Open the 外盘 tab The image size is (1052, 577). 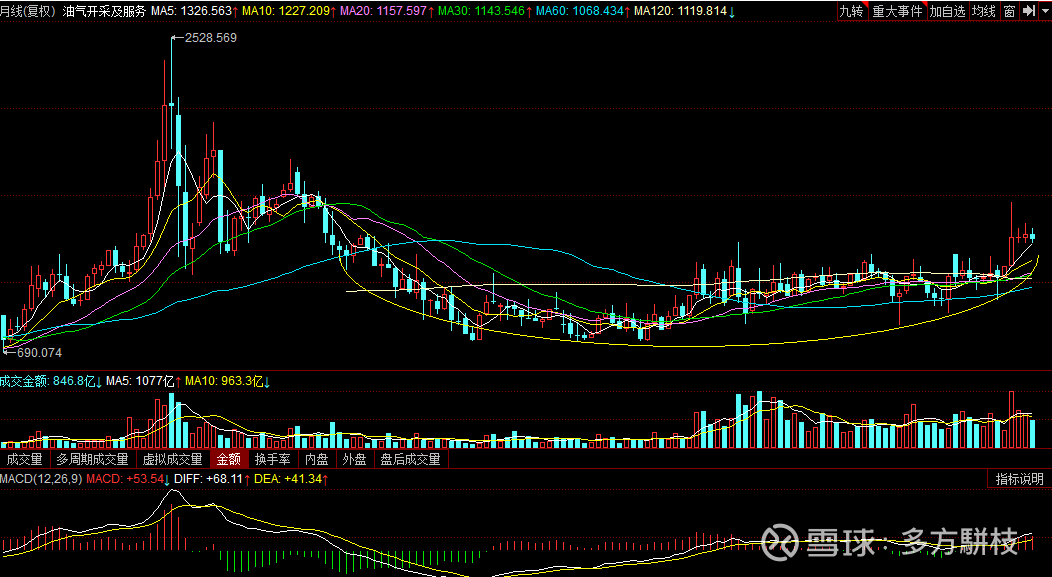pos(354,459)
